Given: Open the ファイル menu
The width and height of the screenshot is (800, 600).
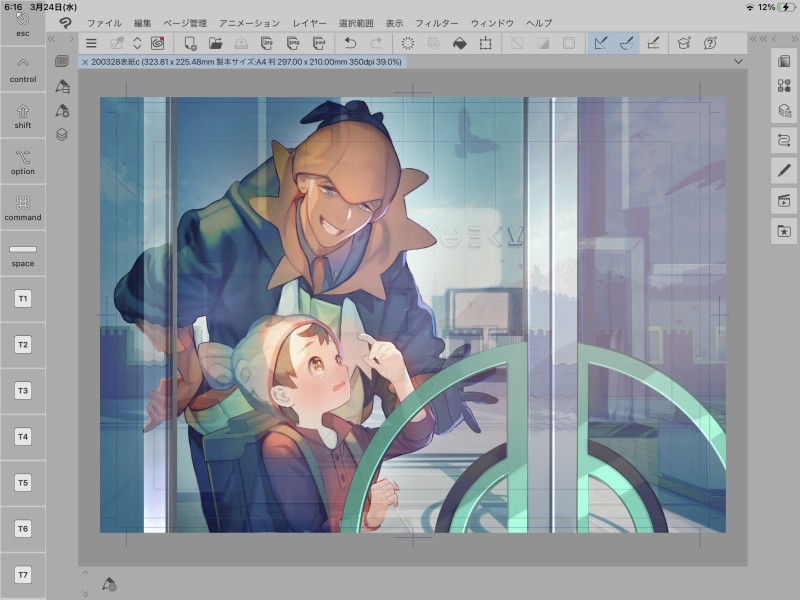Looking at the screenshot, I should pyautogui.click(x=104, y=23).
